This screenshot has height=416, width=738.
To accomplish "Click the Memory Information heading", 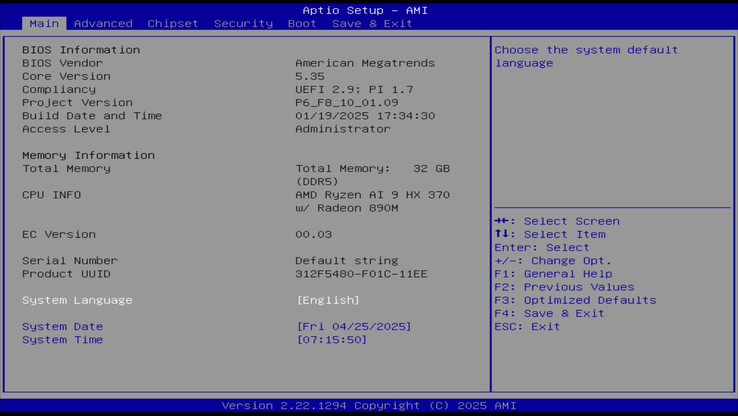I will 88,155.
